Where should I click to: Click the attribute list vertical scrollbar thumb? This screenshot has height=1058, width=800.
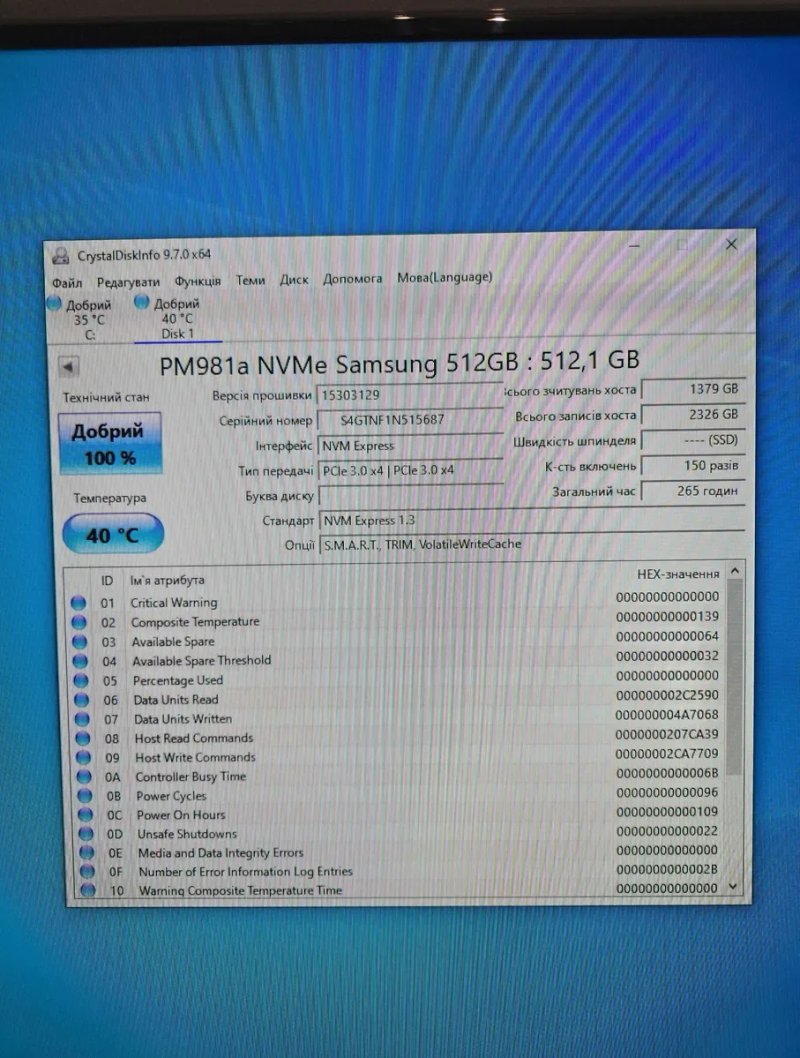[735, 678]
